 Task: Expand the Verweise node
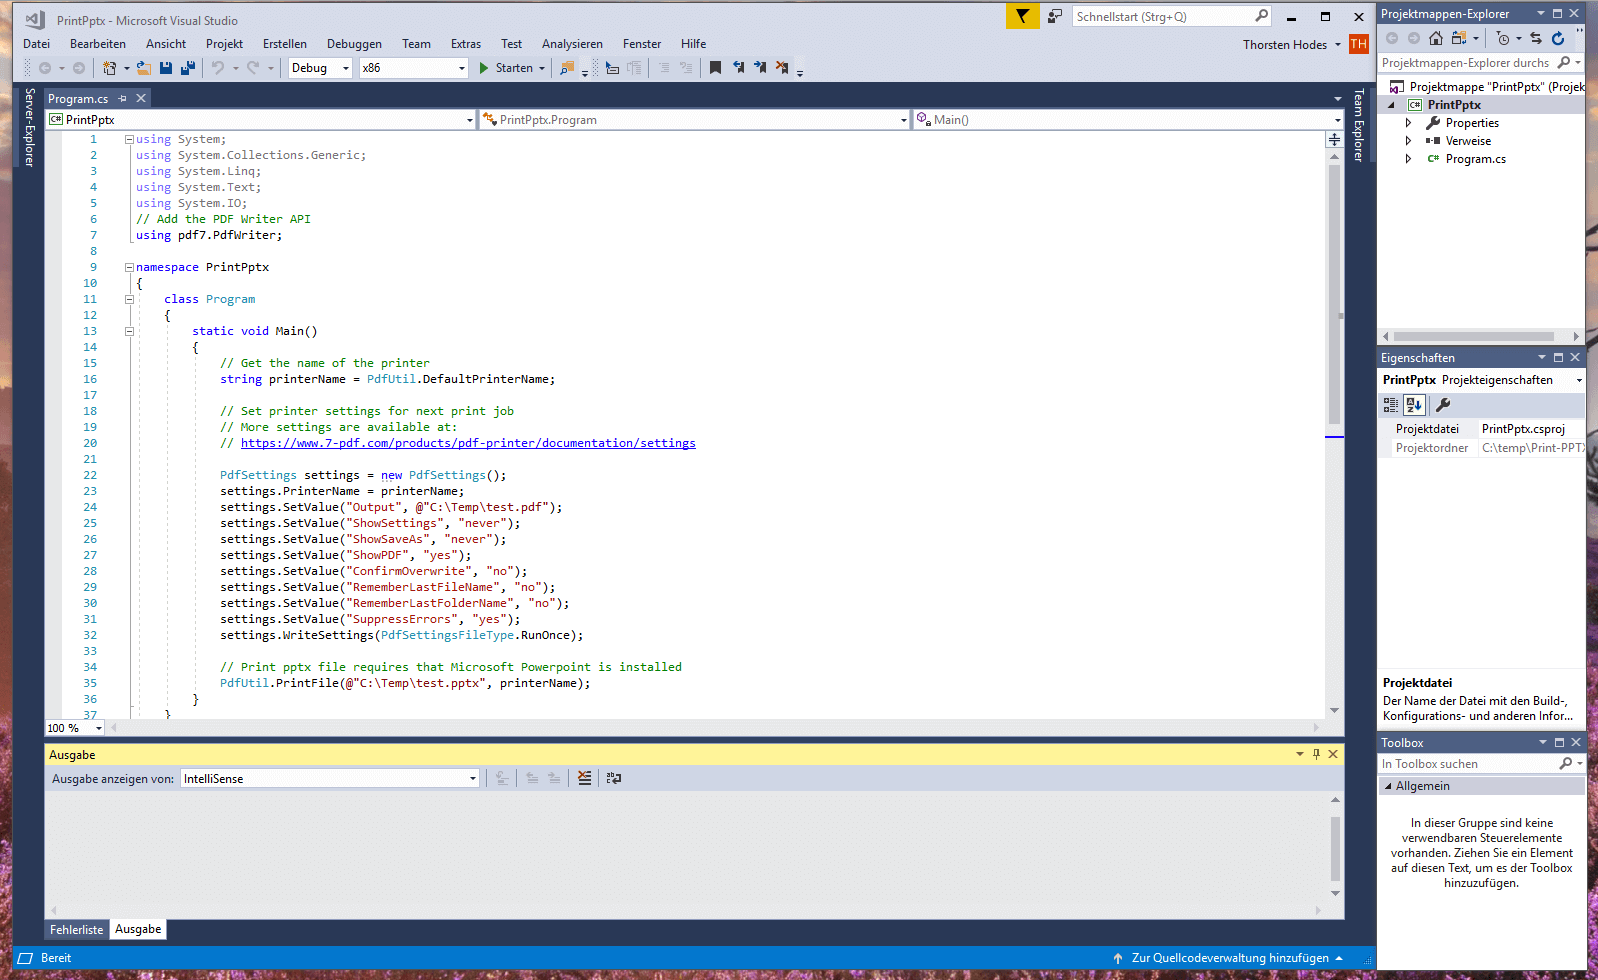pos(1408,141)
